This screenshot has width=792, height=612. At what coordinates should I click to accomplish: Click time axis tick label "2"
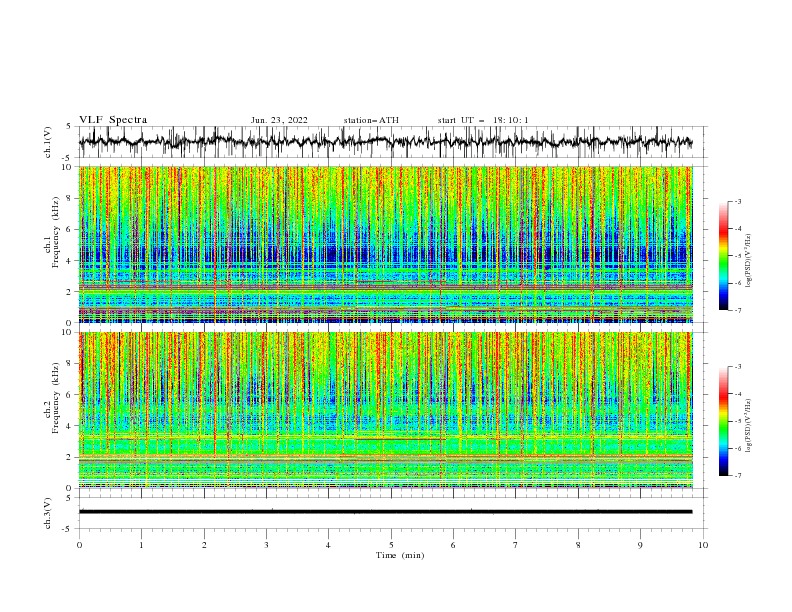204,545
